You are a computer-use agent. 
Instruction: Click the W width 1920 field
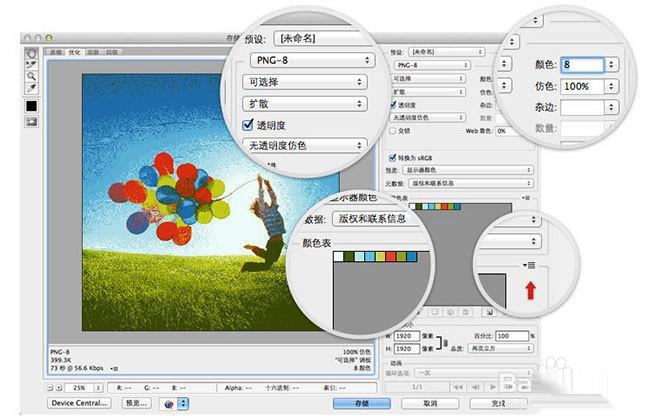[x=406, y=336]
